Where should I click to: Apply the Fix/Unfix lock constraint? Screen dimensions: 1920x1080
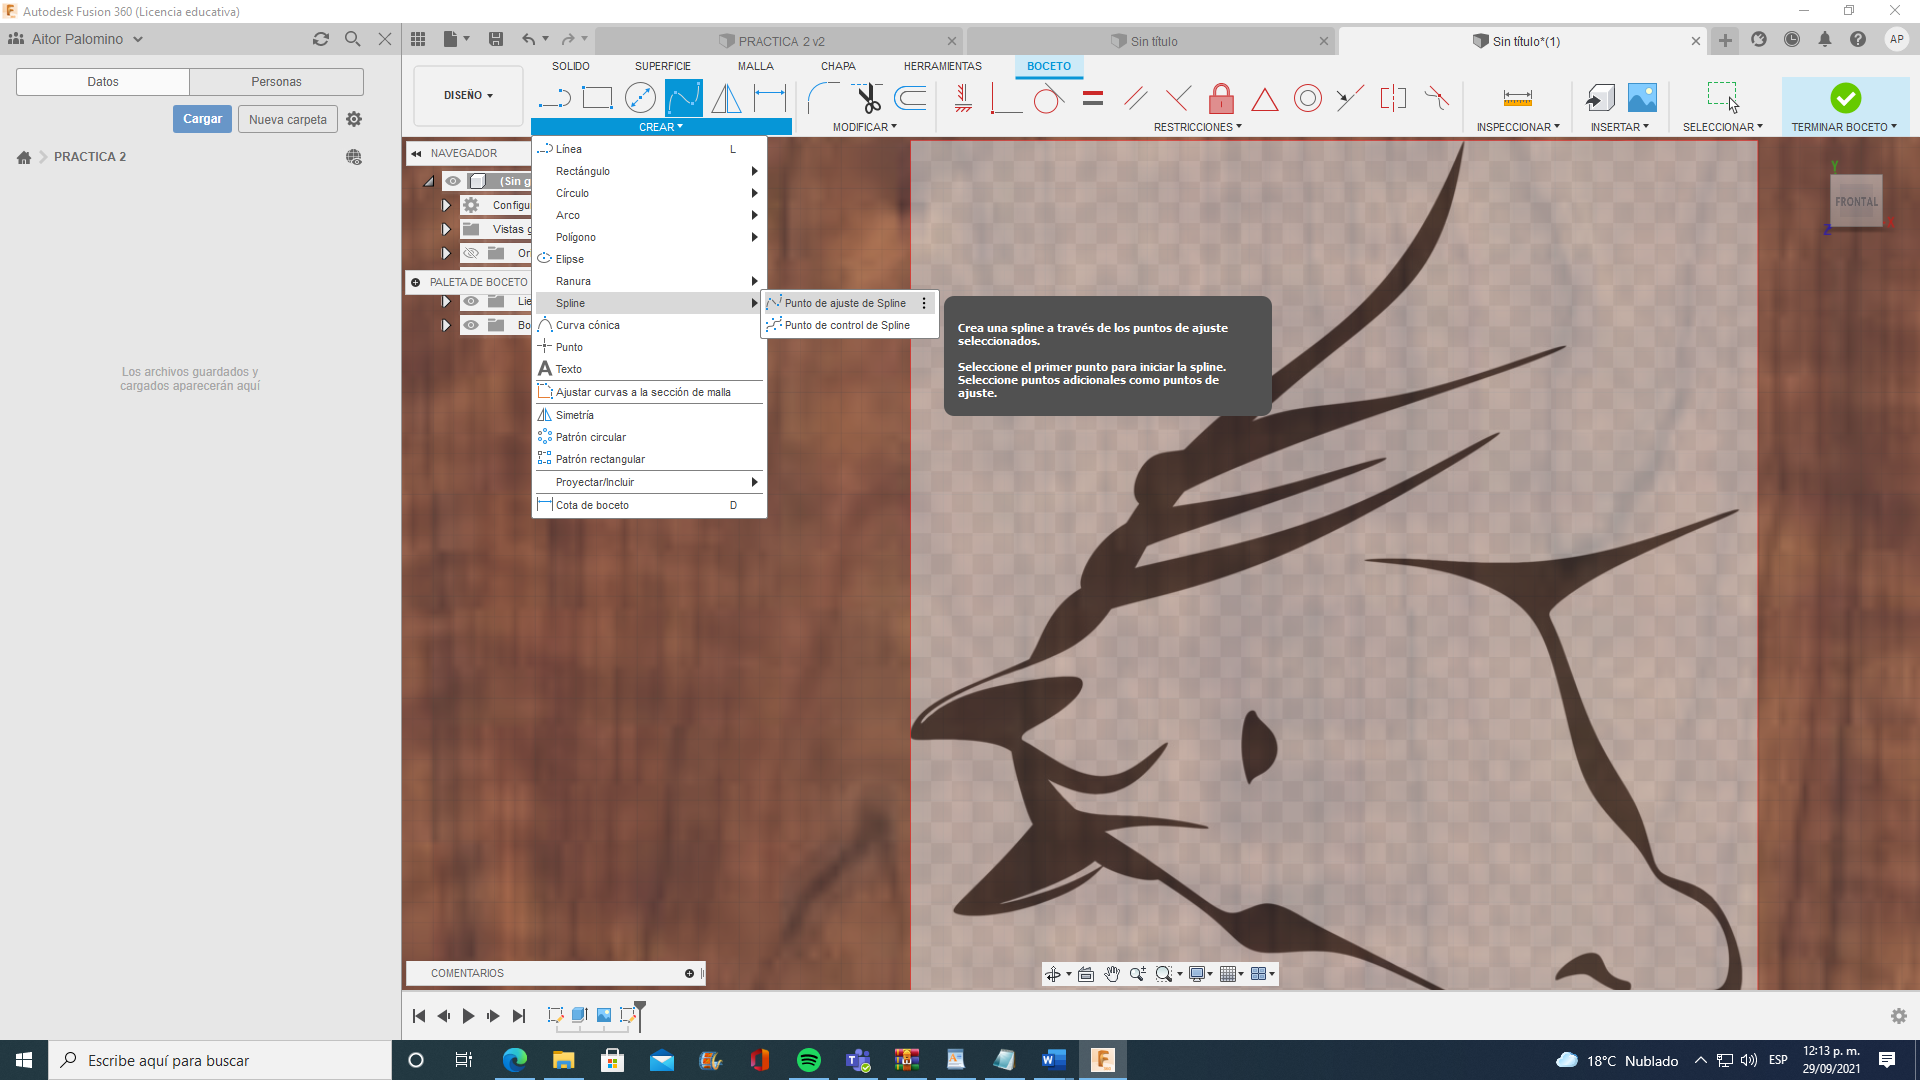click(x=1221, y=98)
